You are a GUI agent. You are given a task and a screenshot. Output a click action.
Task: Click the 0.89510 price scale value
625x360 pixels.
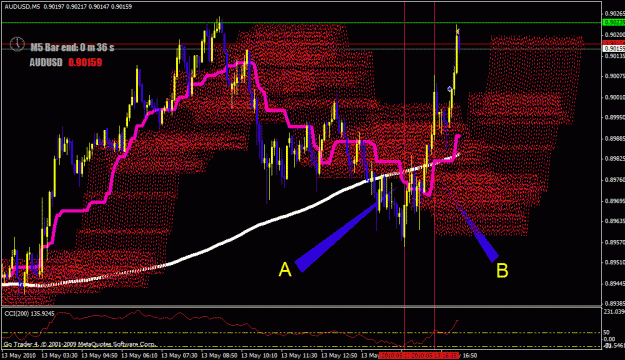tap(614, 263)
